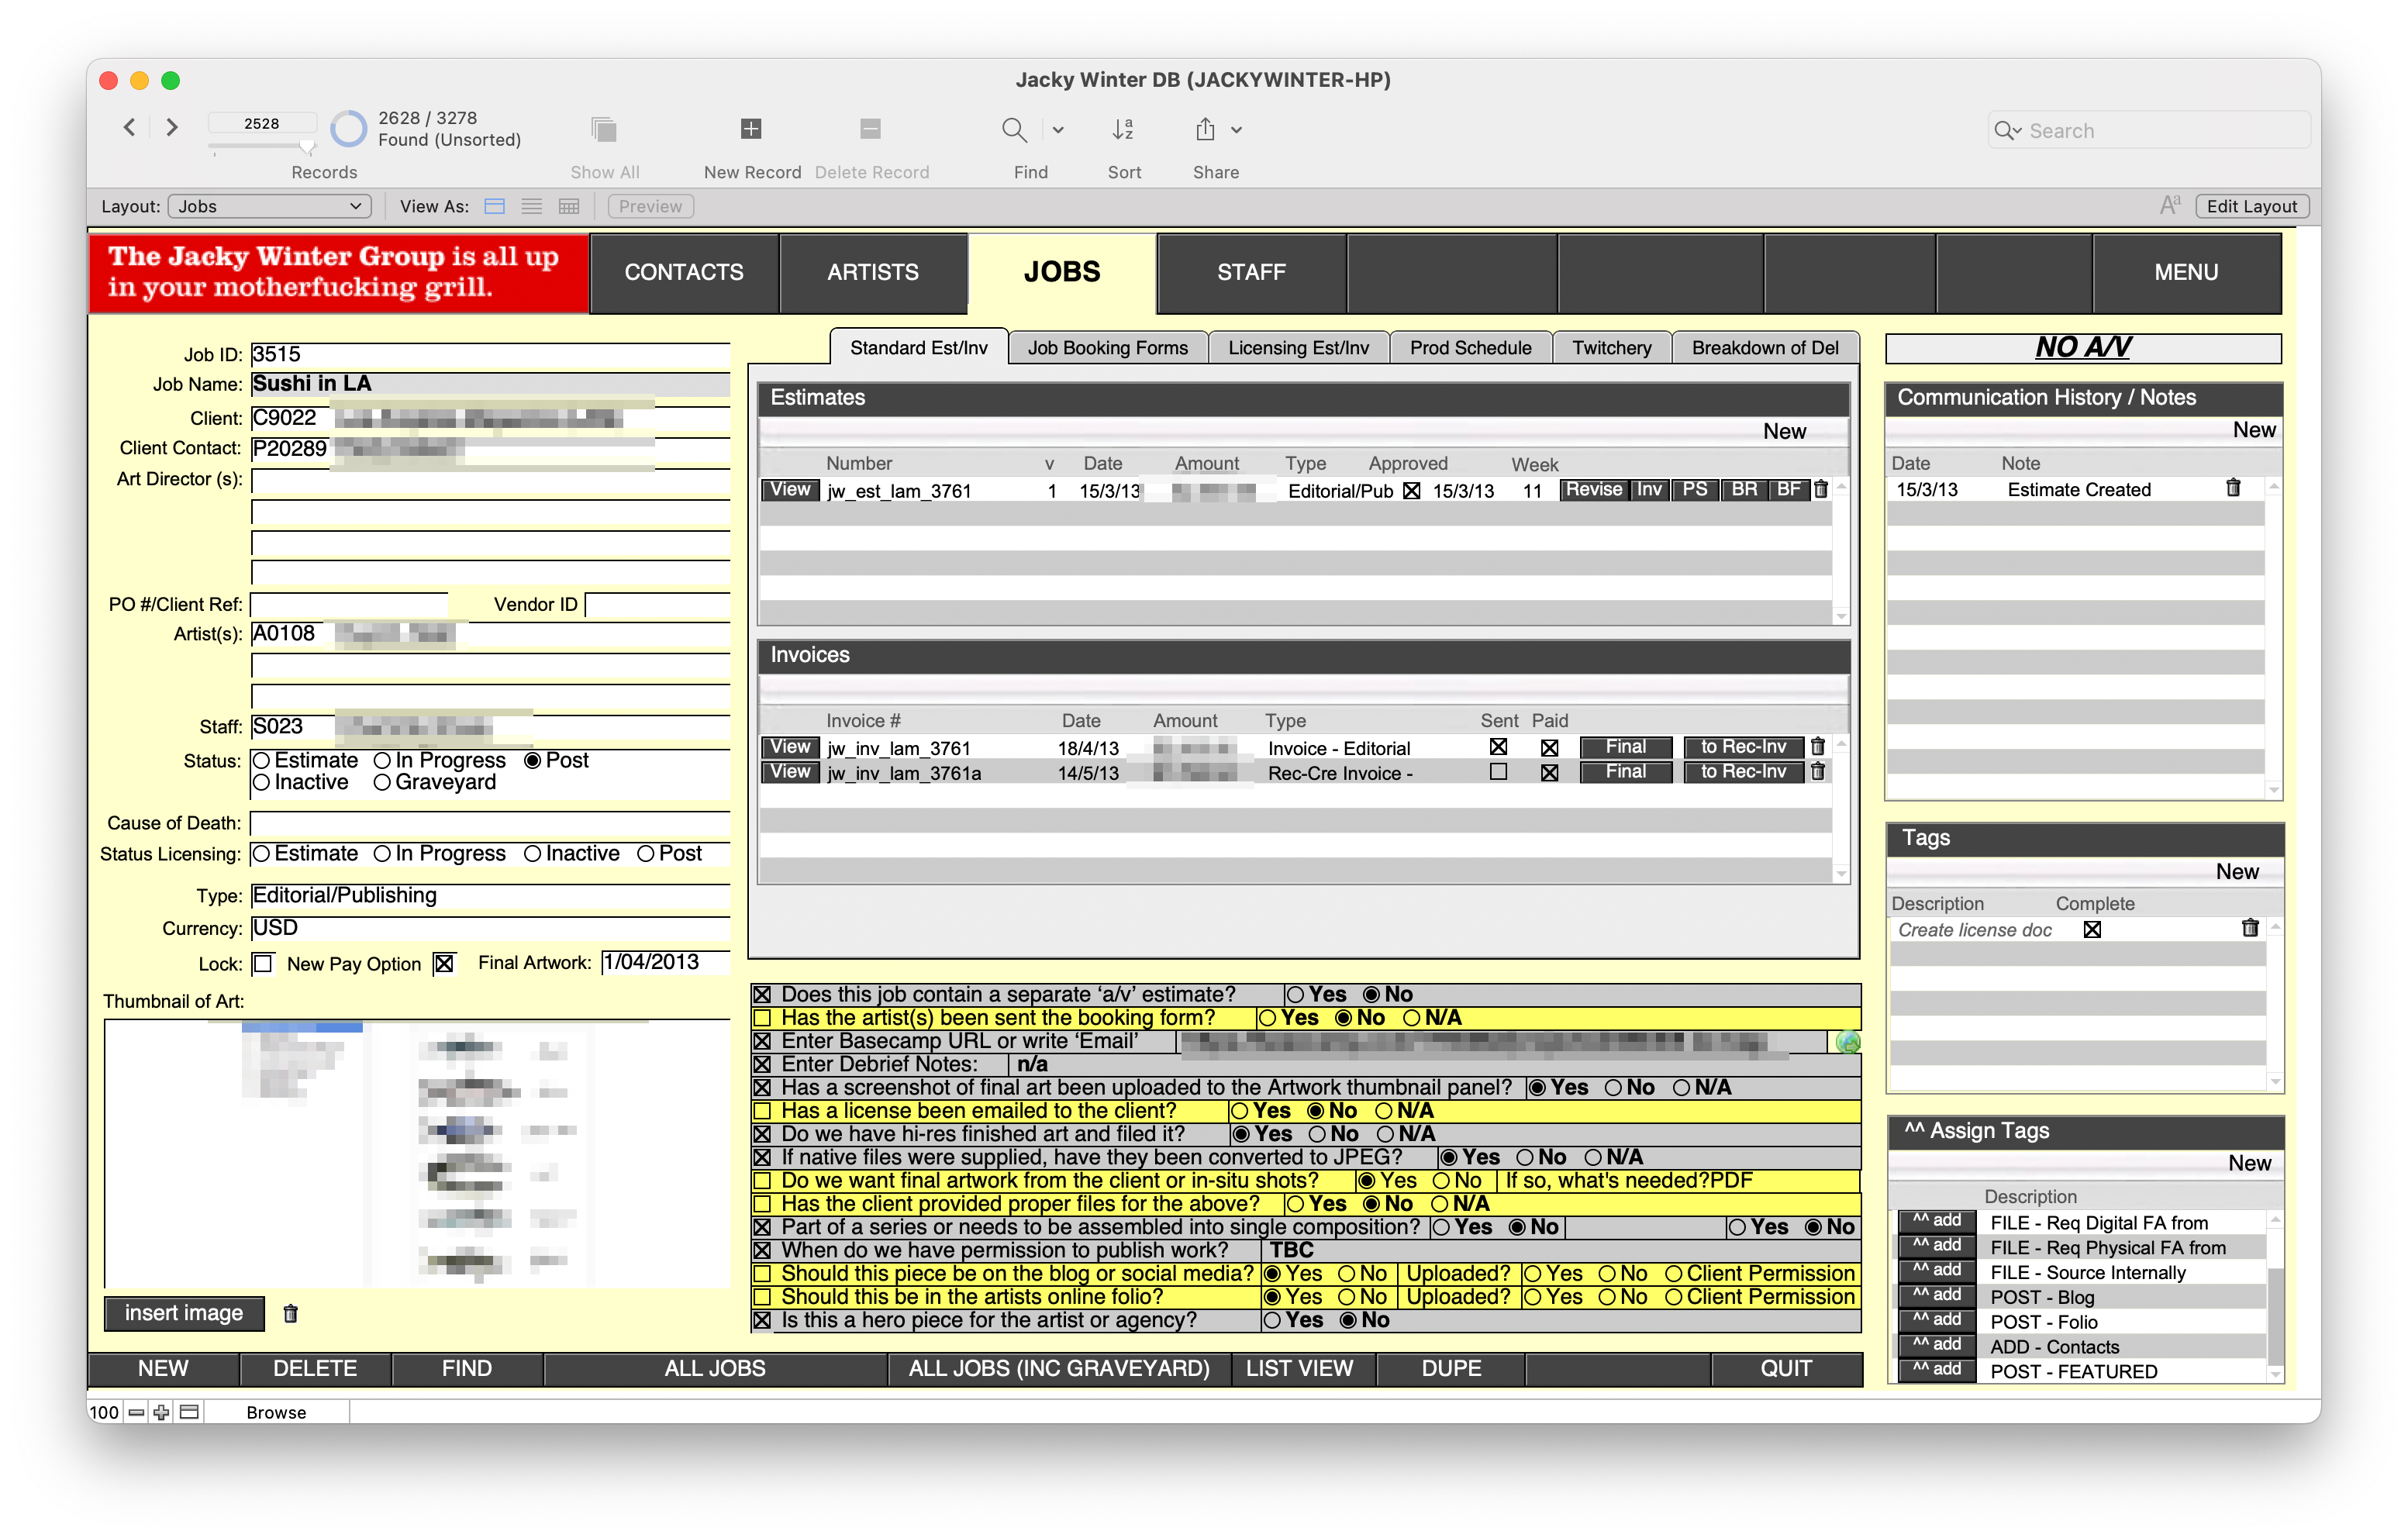
Task: Expand the Find options dropdown arrow
Action: [1058, 130]
